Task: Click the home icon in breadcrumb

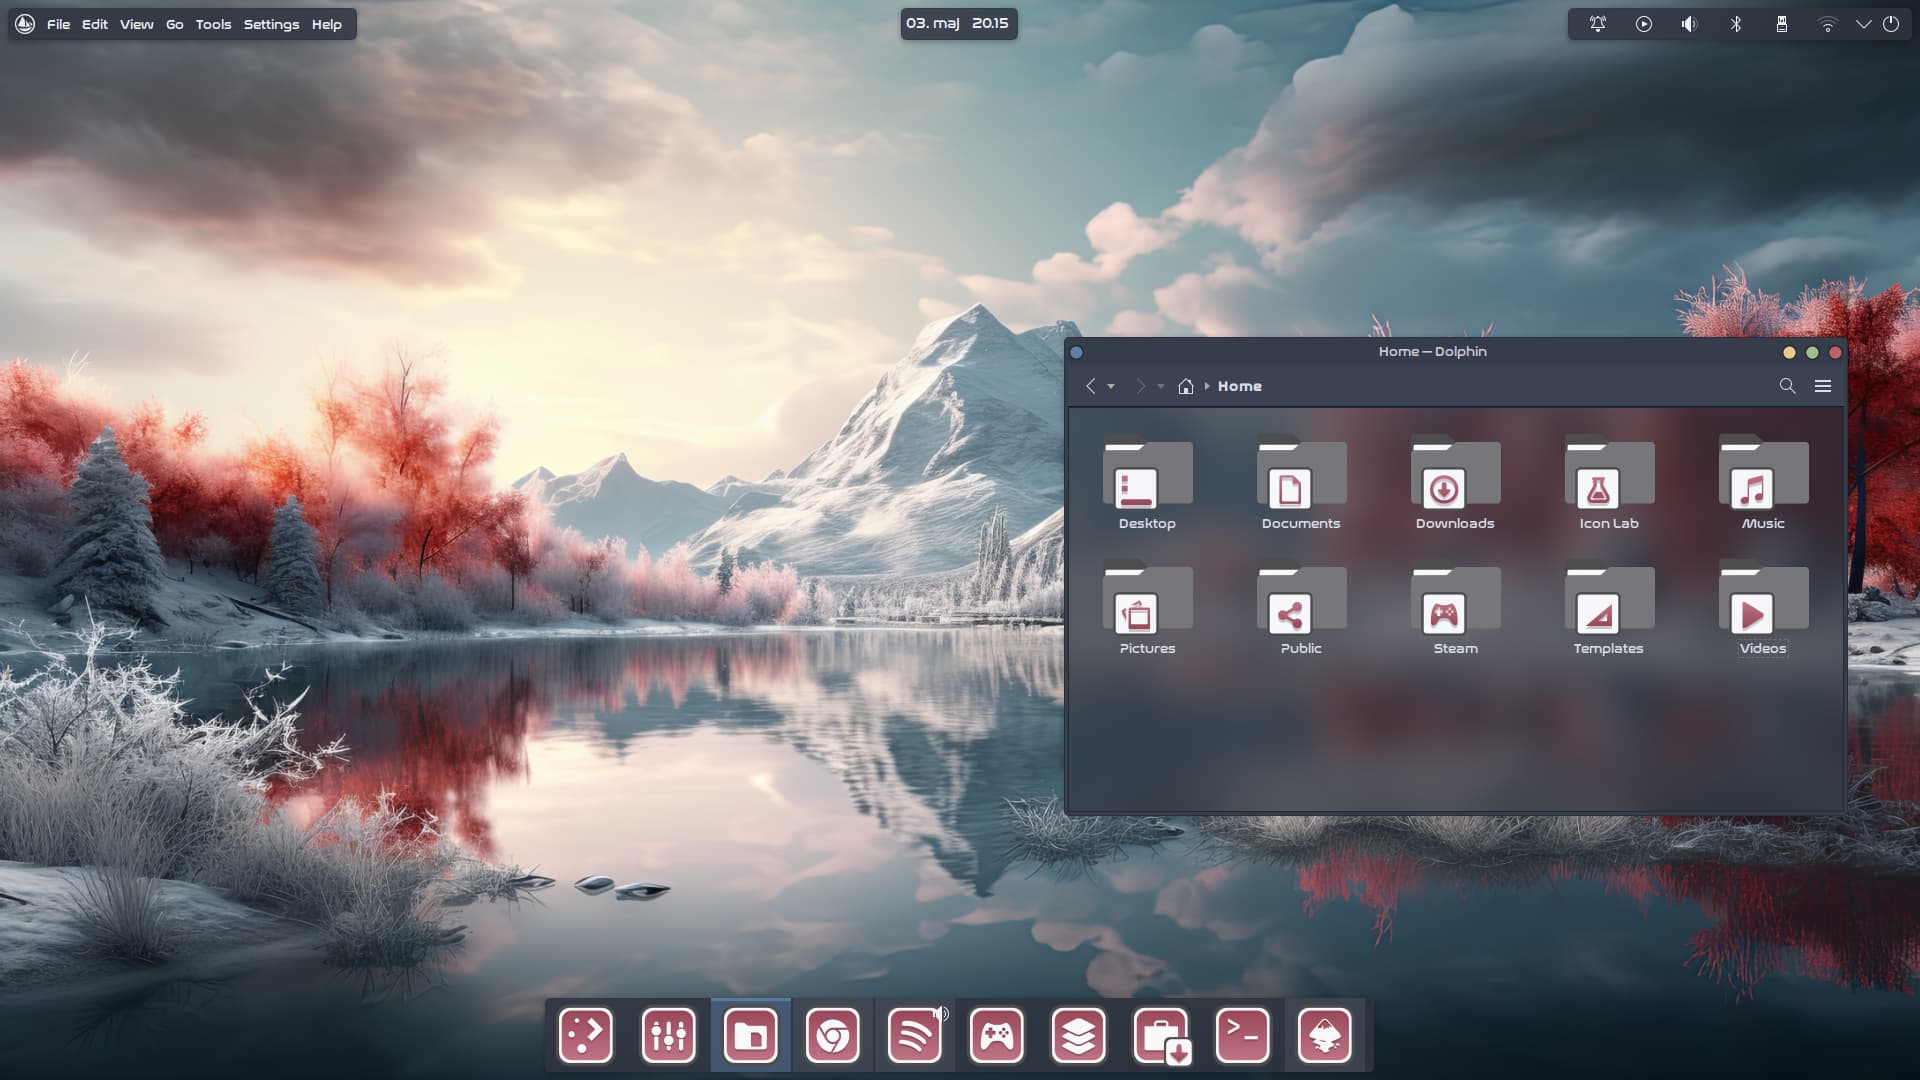Action: click(x=1186, y=386)
